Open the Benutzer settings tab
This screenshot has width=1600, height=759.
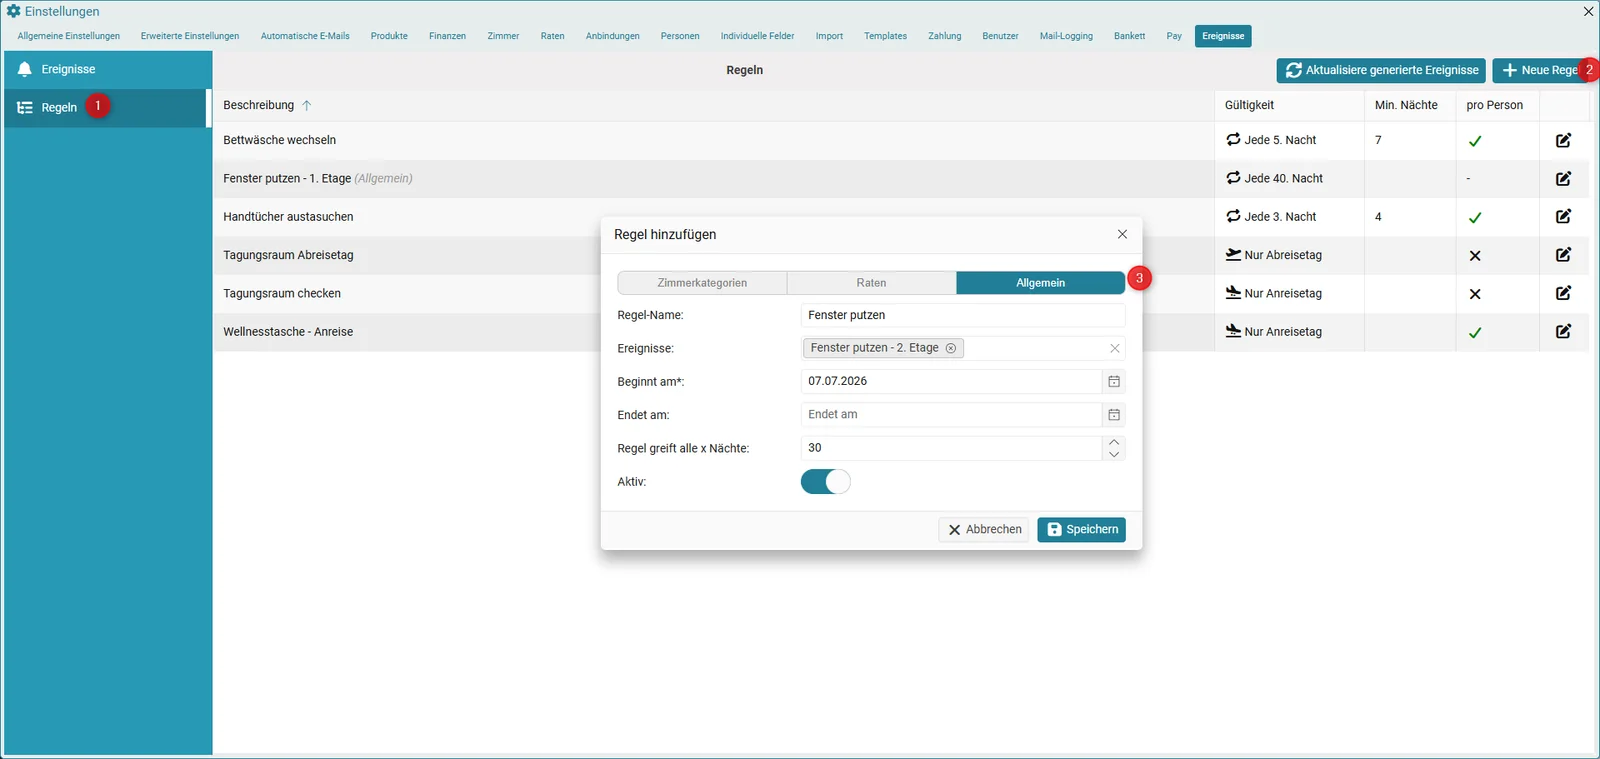(x=1000, y=36)
